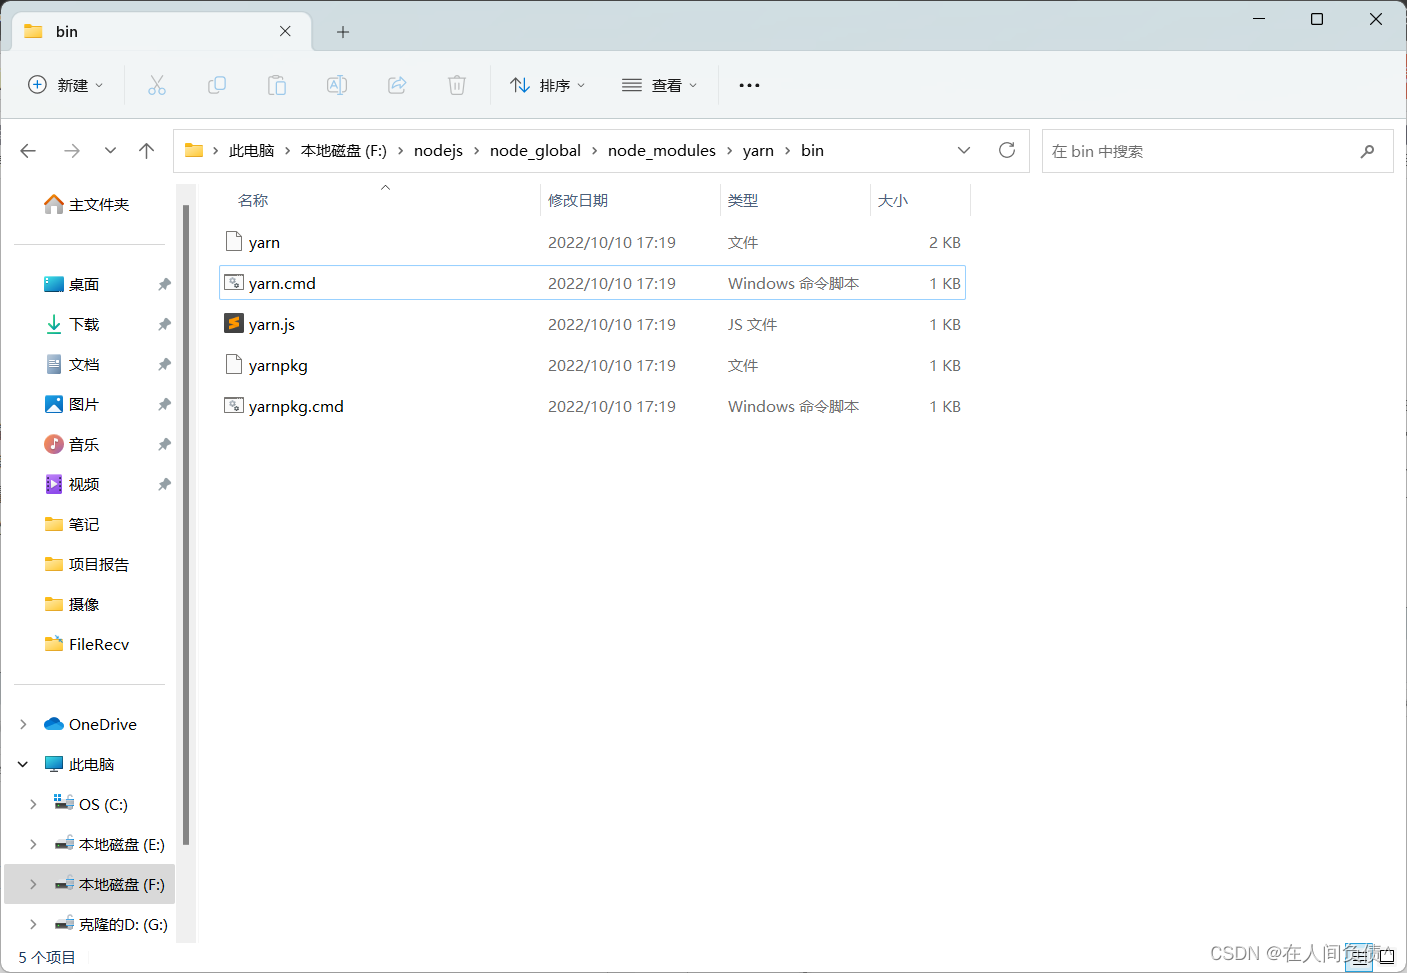Click the search magnifier icon
Viewport: 1407px width, 973px height.
pos(1367,151)
